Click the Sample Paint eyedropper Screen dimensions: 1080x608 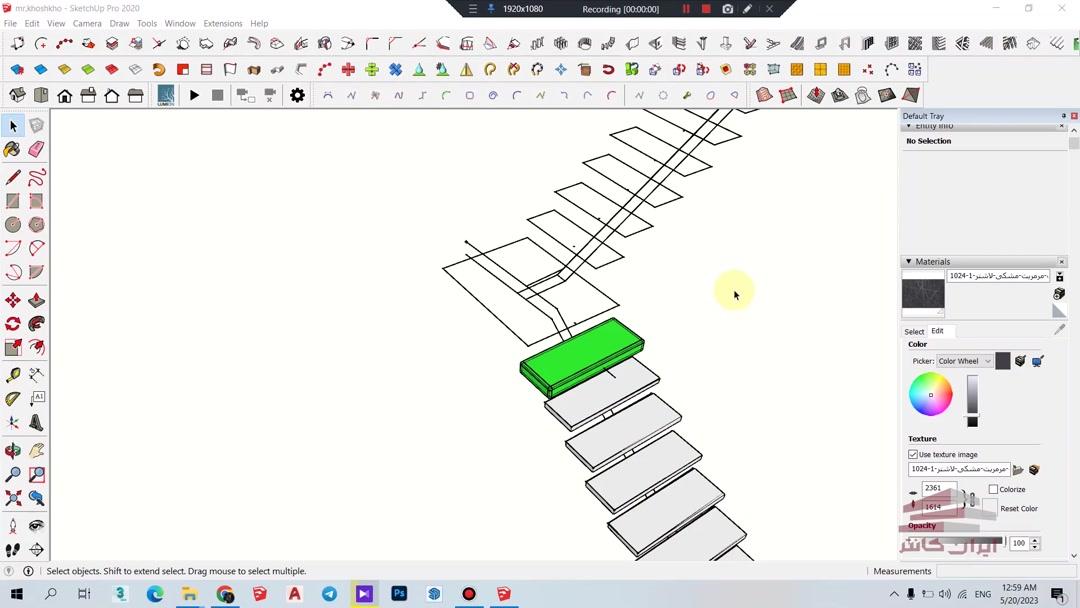click(1059, 331)
